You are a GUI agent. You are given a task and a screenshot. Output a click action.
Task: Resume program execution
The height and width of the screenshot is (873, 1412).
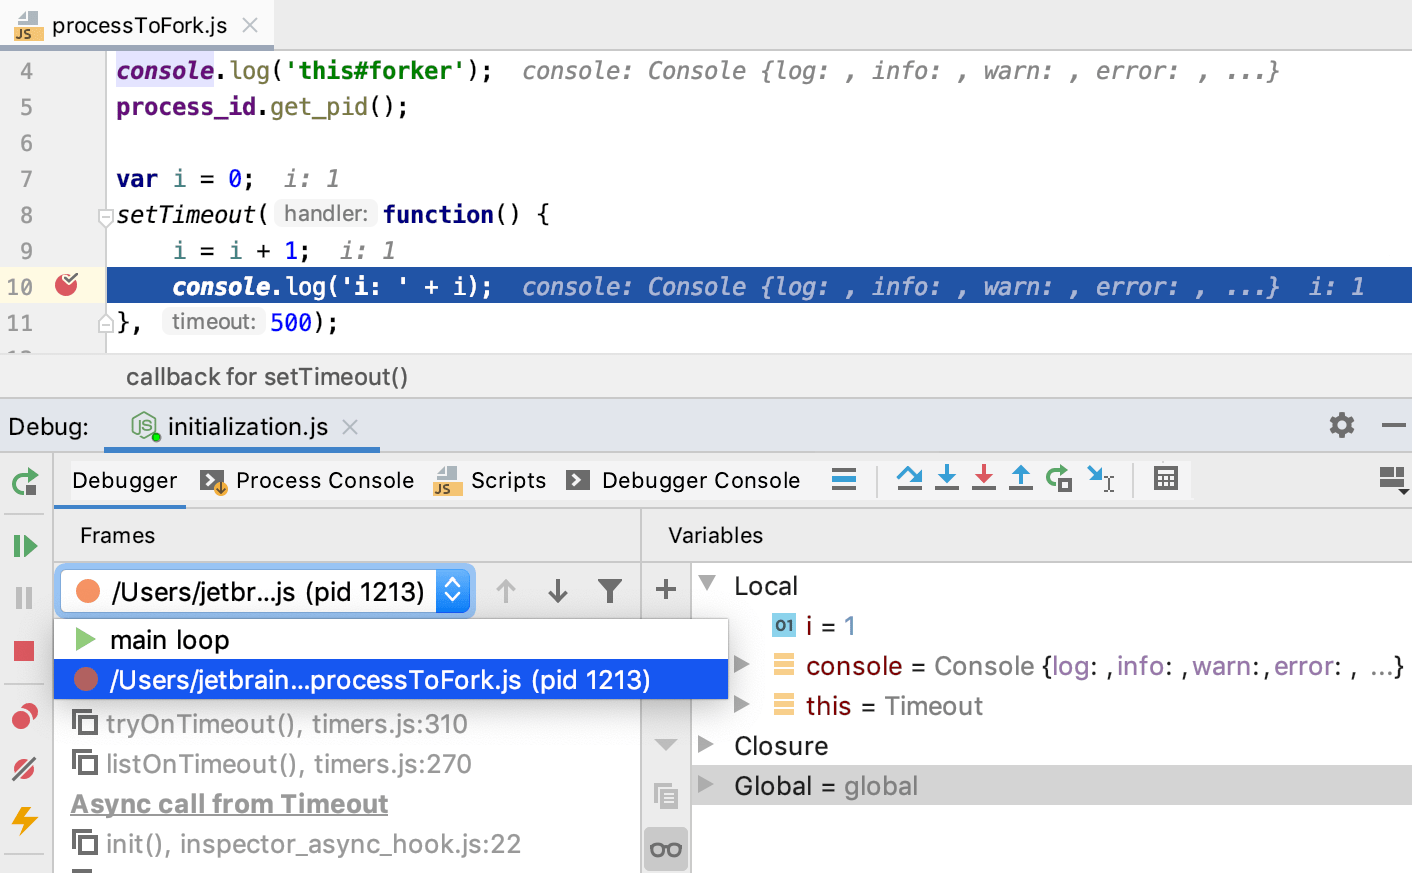24,545
